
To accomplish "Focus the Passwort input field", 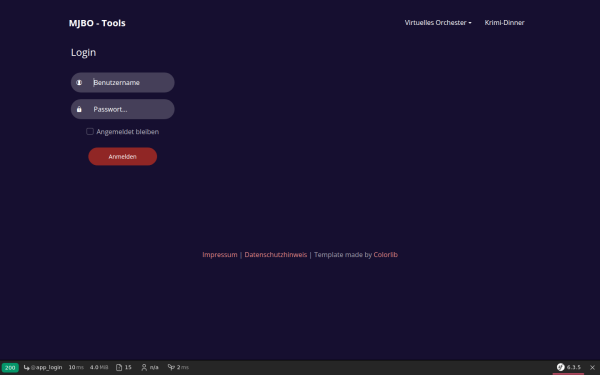I will pos(122,109).
